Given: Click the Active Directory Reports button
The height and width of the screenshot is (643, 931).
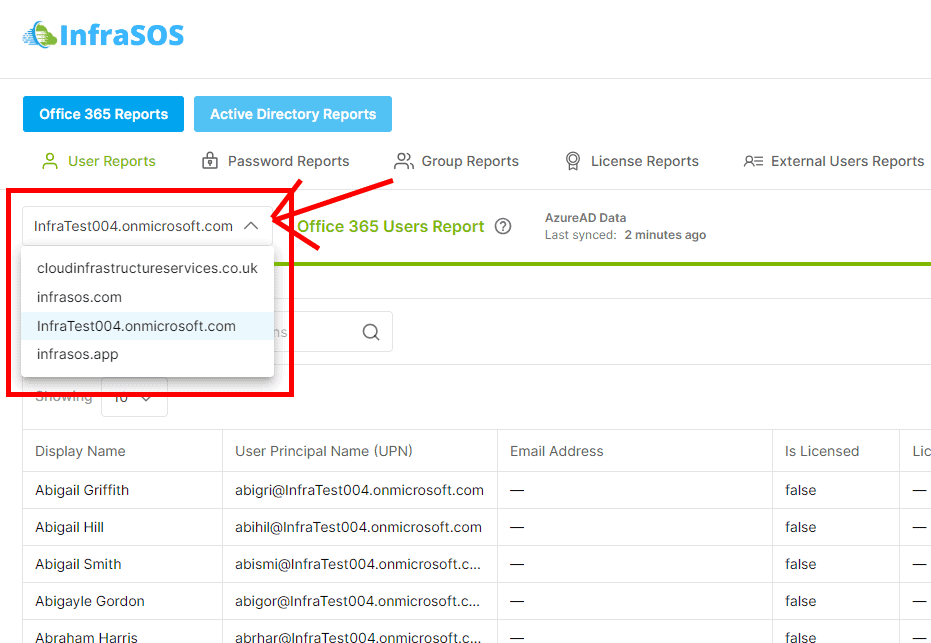Looking at the screenshot, I should coord(292,114).
